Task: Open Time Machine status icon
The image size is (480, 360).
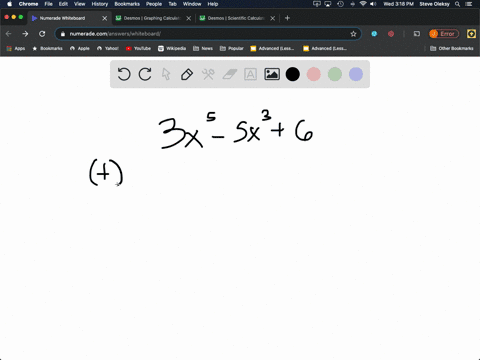Action: coord(340,4)
